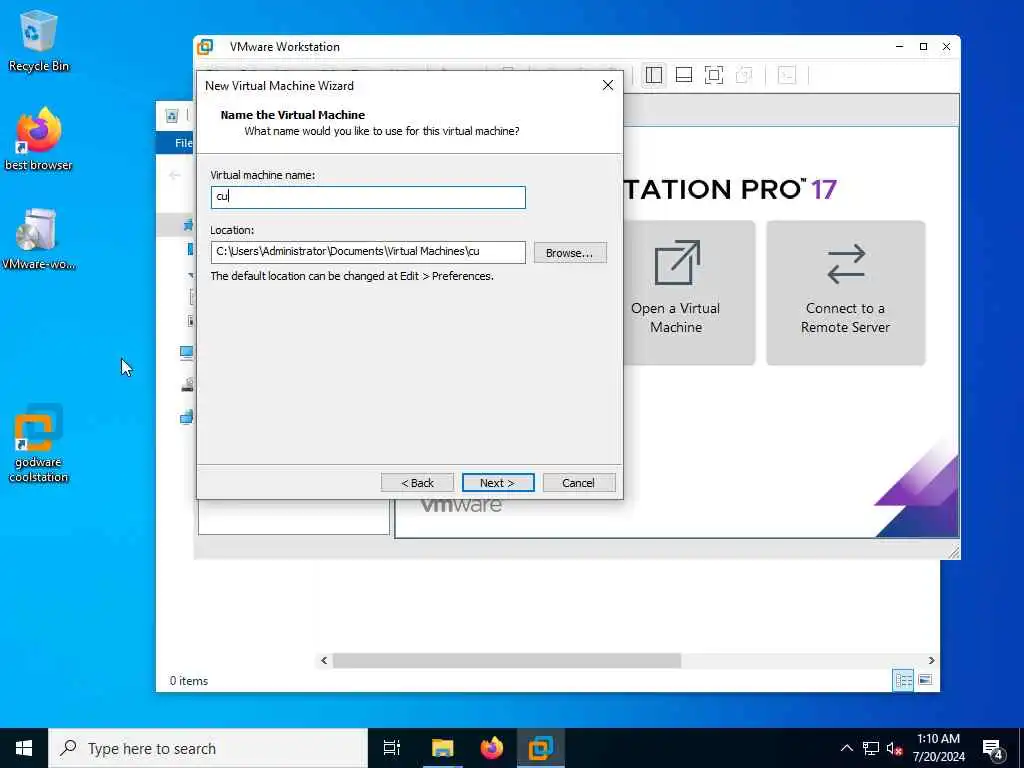
Task: Select the Recycle Bin desktop icon
Action: coord(38,40)
